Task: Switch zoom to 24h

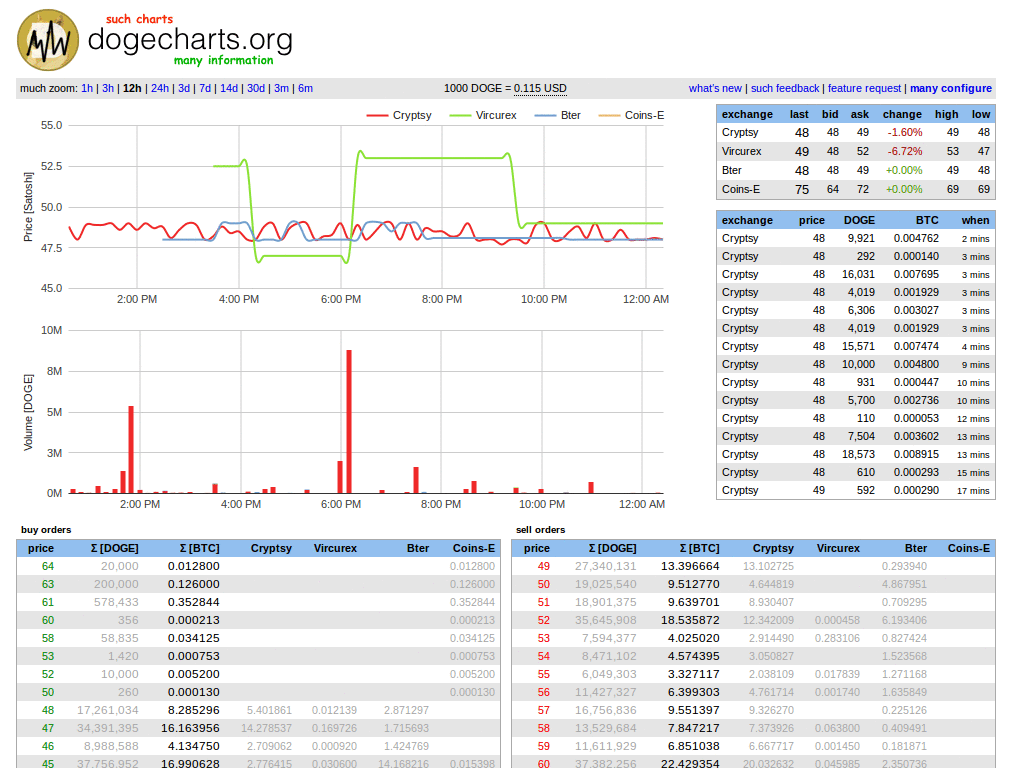Action: pos(160,88)
